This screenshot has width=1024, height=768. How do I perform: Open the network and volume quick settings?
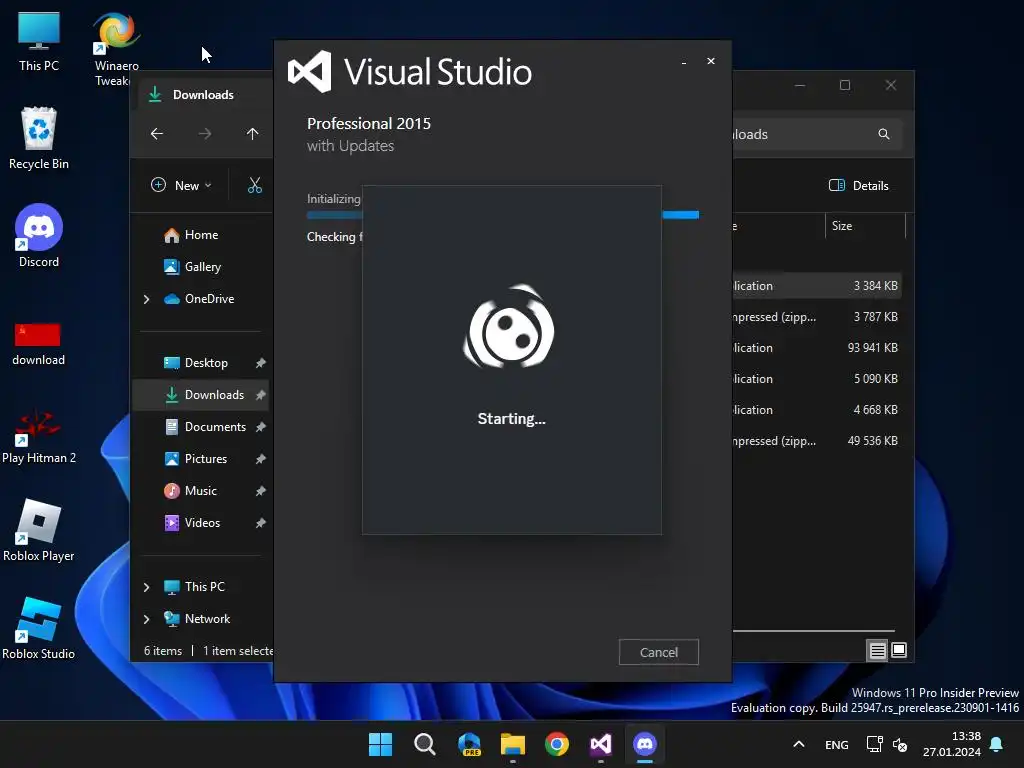click(887, 744)
